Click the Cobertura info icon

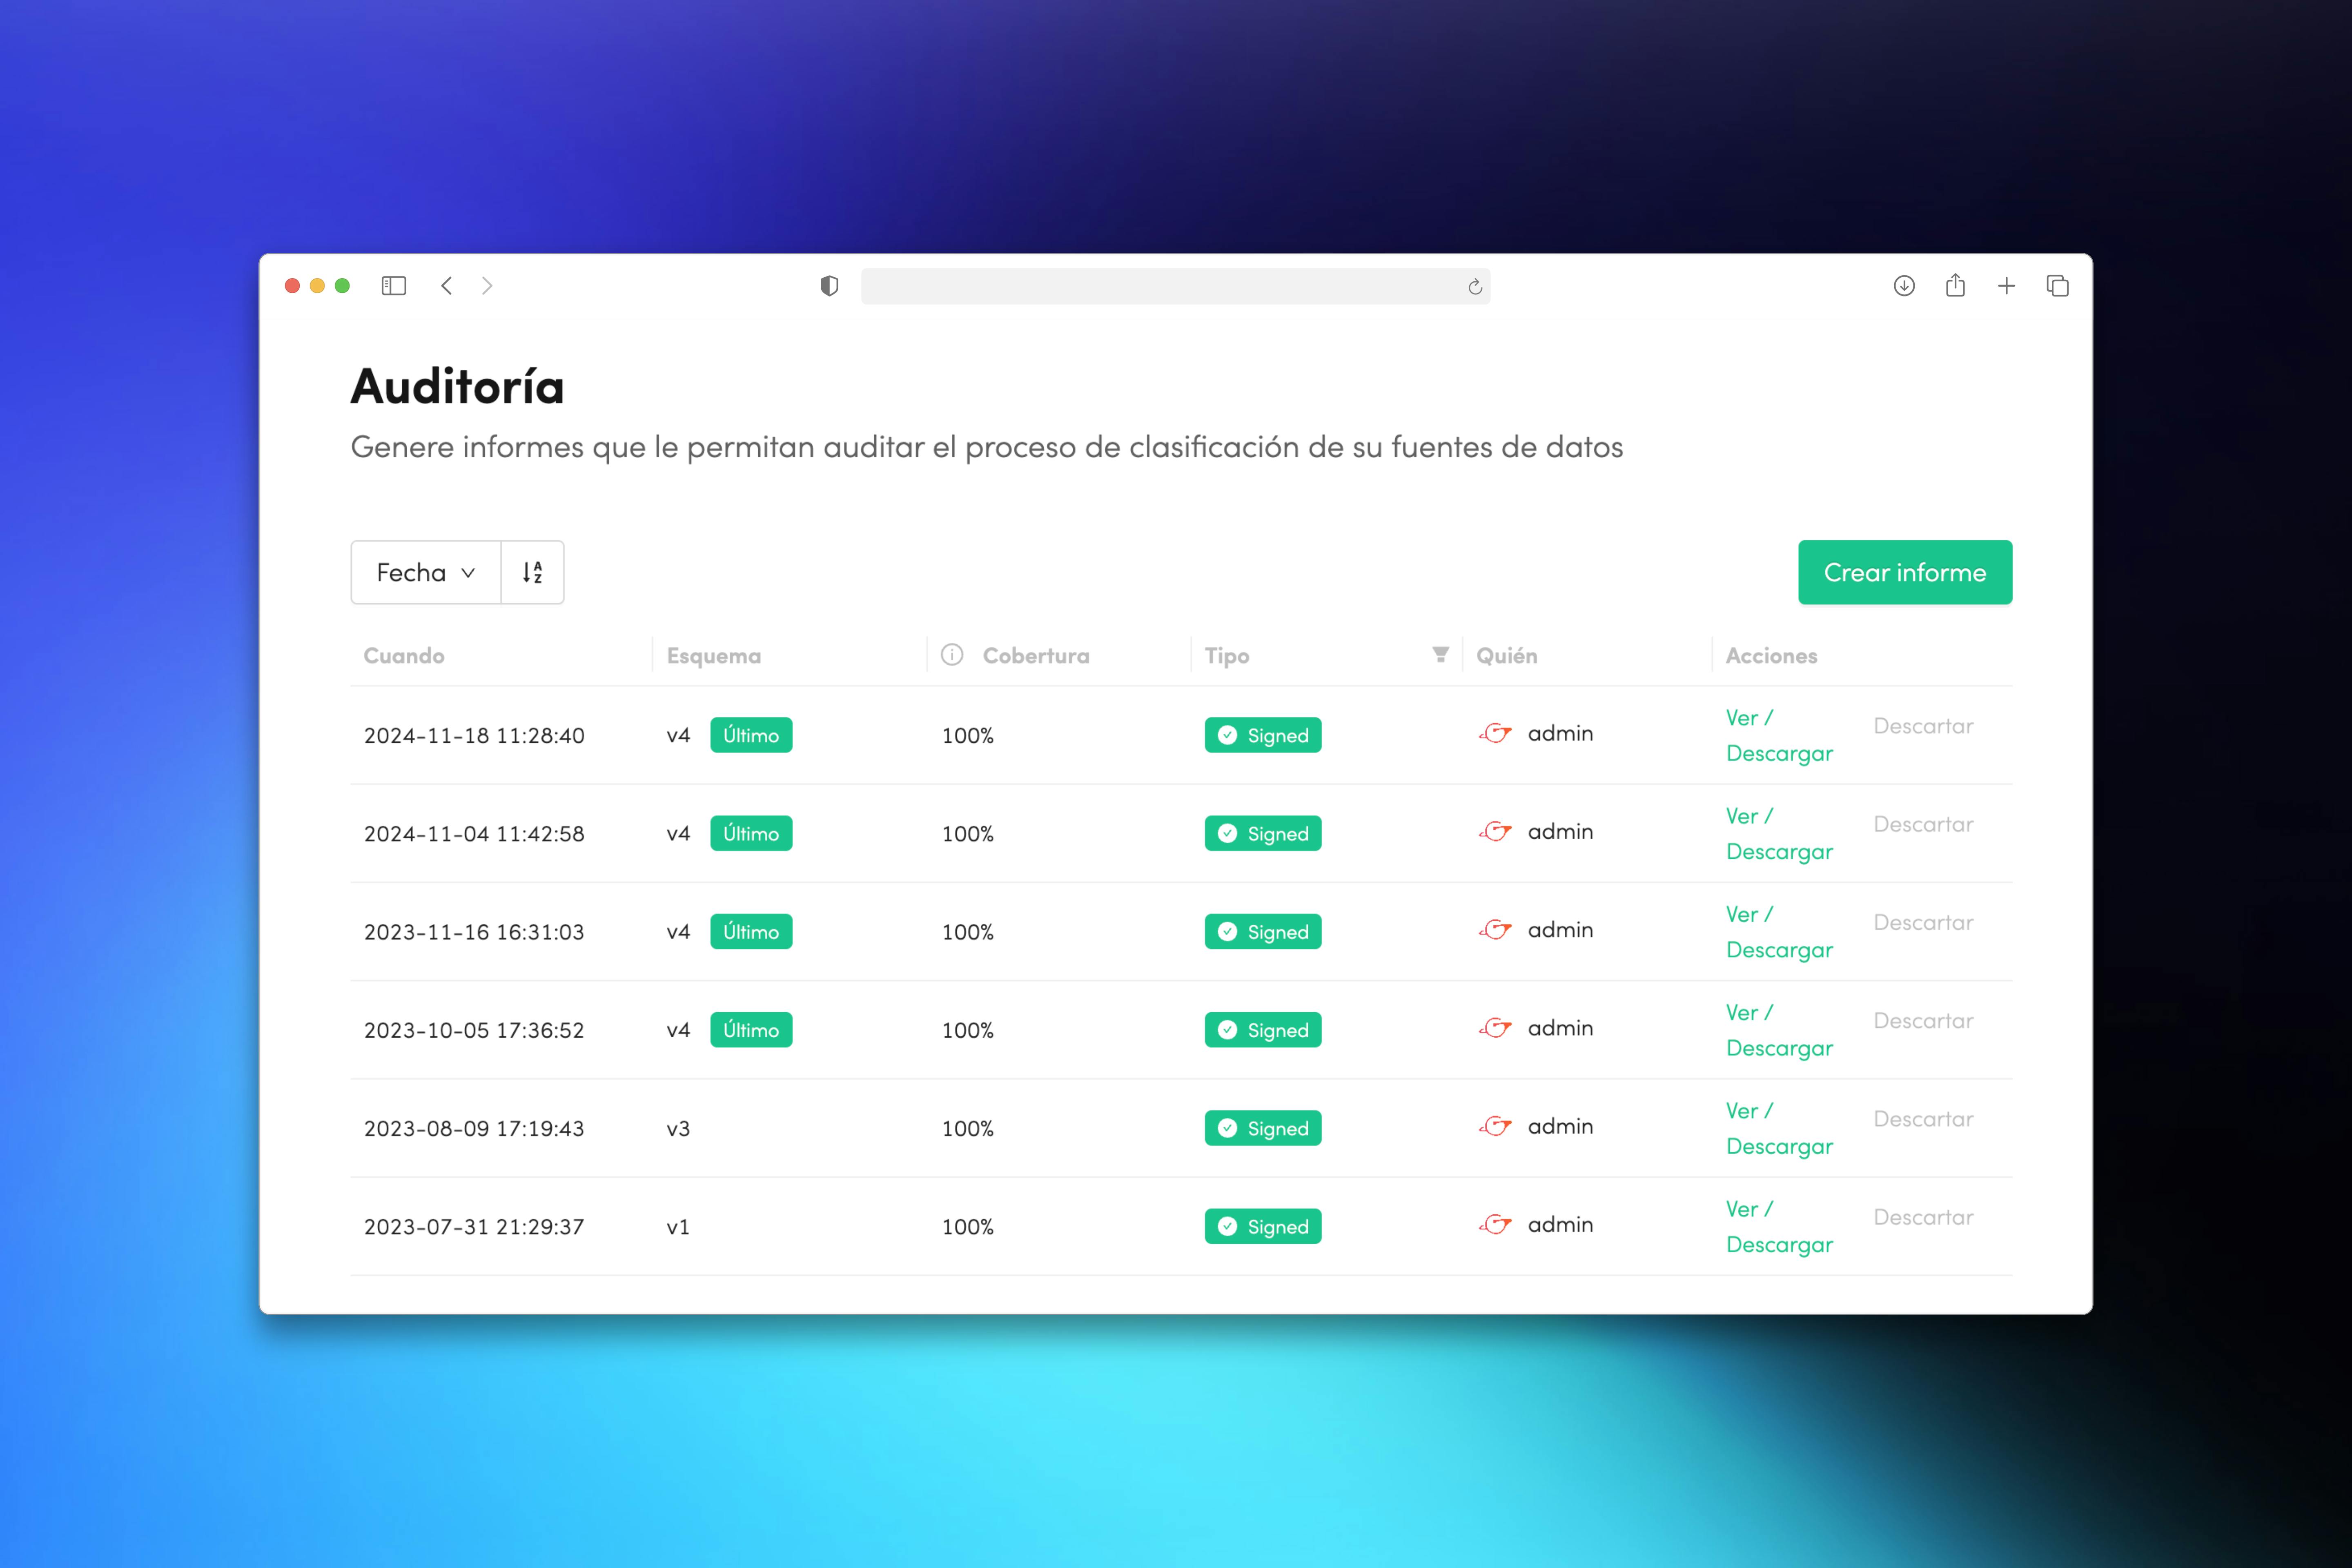952,654
